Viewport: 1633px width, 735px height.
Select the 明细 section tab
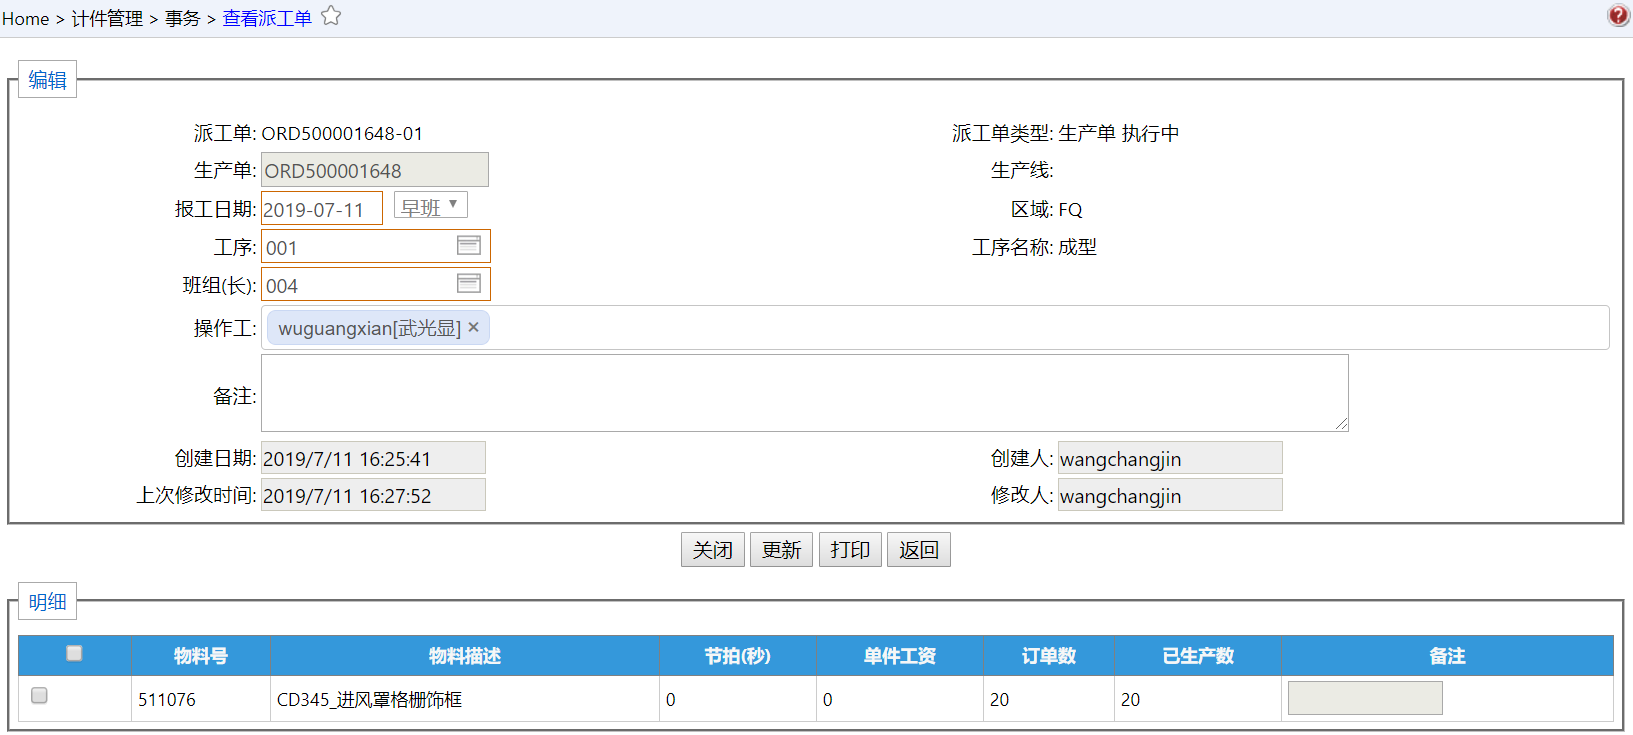coord(47,602)
